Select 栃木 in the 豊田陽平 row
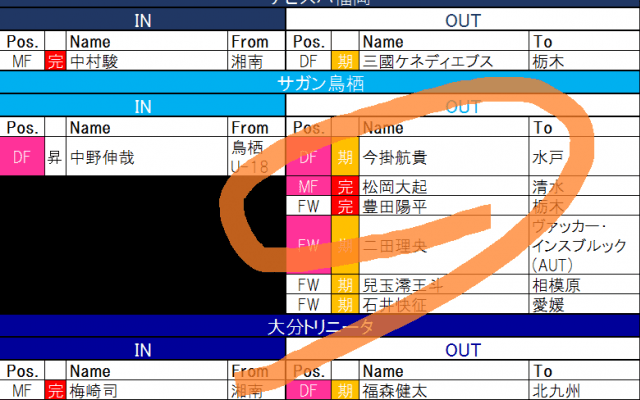 [584, 206]
